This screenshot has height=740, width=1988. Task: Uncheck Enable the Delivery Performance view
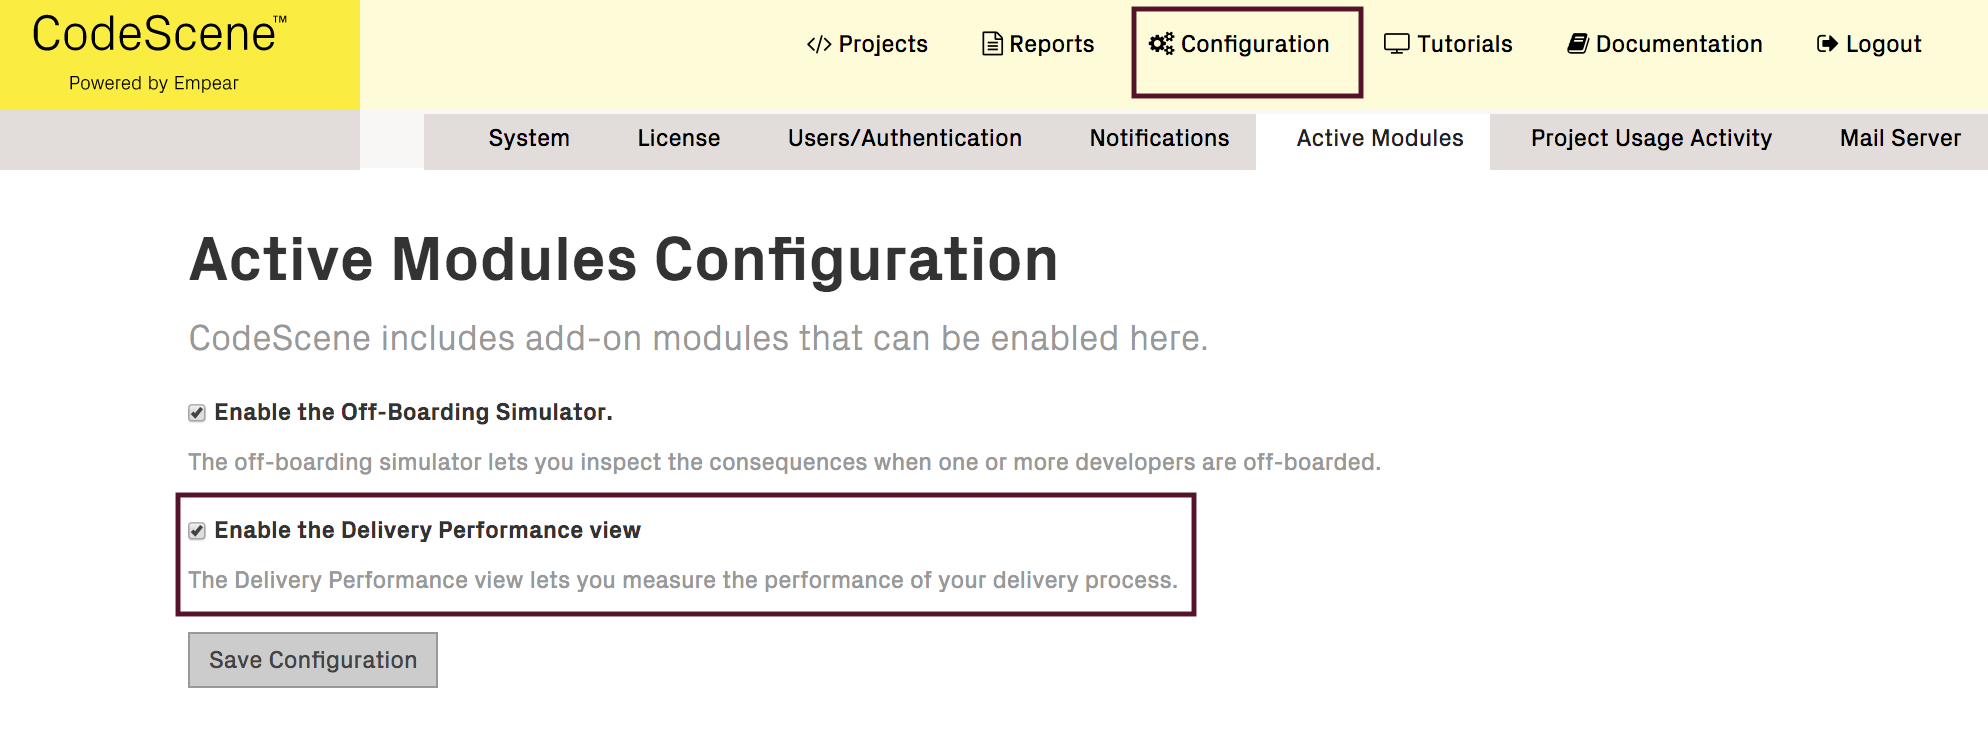click(x=197, y=529)
